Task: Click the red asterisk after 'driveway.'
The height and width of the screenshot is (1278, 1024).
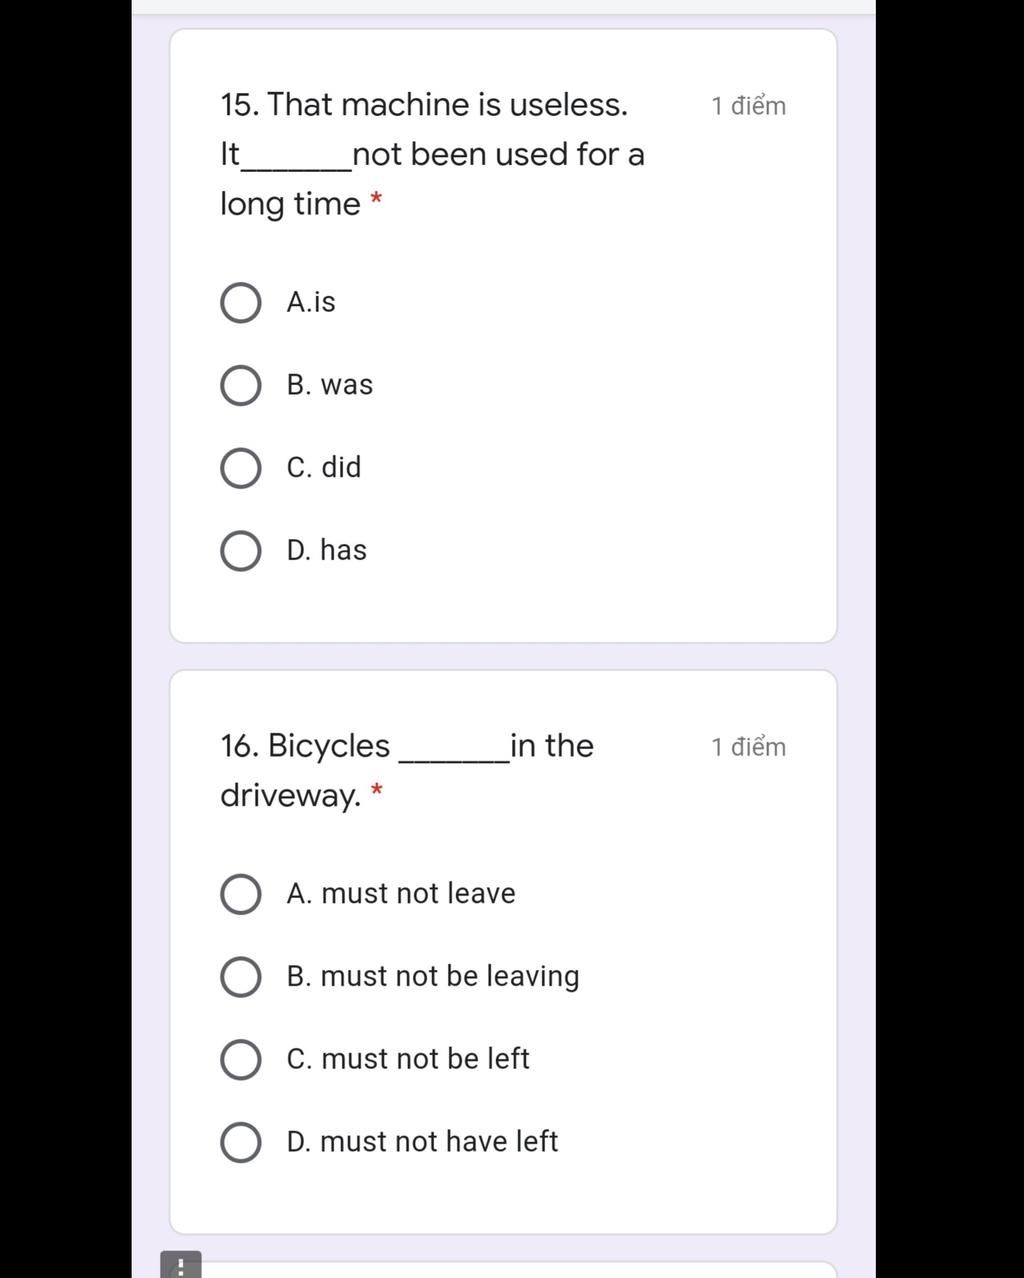Action: pyautogui.click(x=376, y=791)
